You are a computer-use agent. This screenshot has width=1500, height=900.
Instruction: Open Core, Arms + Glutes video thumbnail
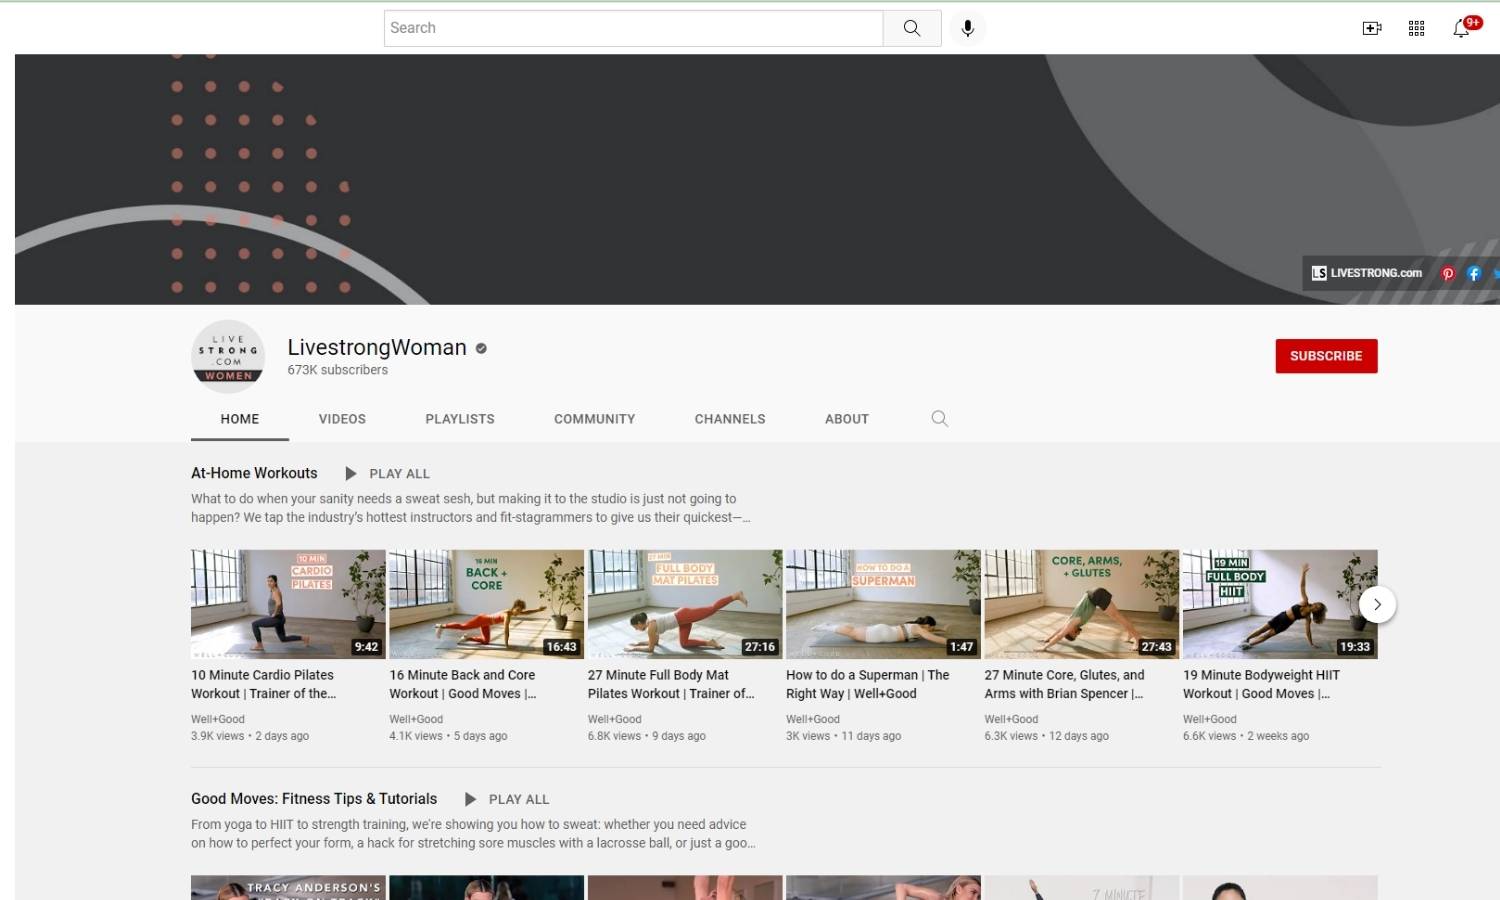coord(1081,604)
